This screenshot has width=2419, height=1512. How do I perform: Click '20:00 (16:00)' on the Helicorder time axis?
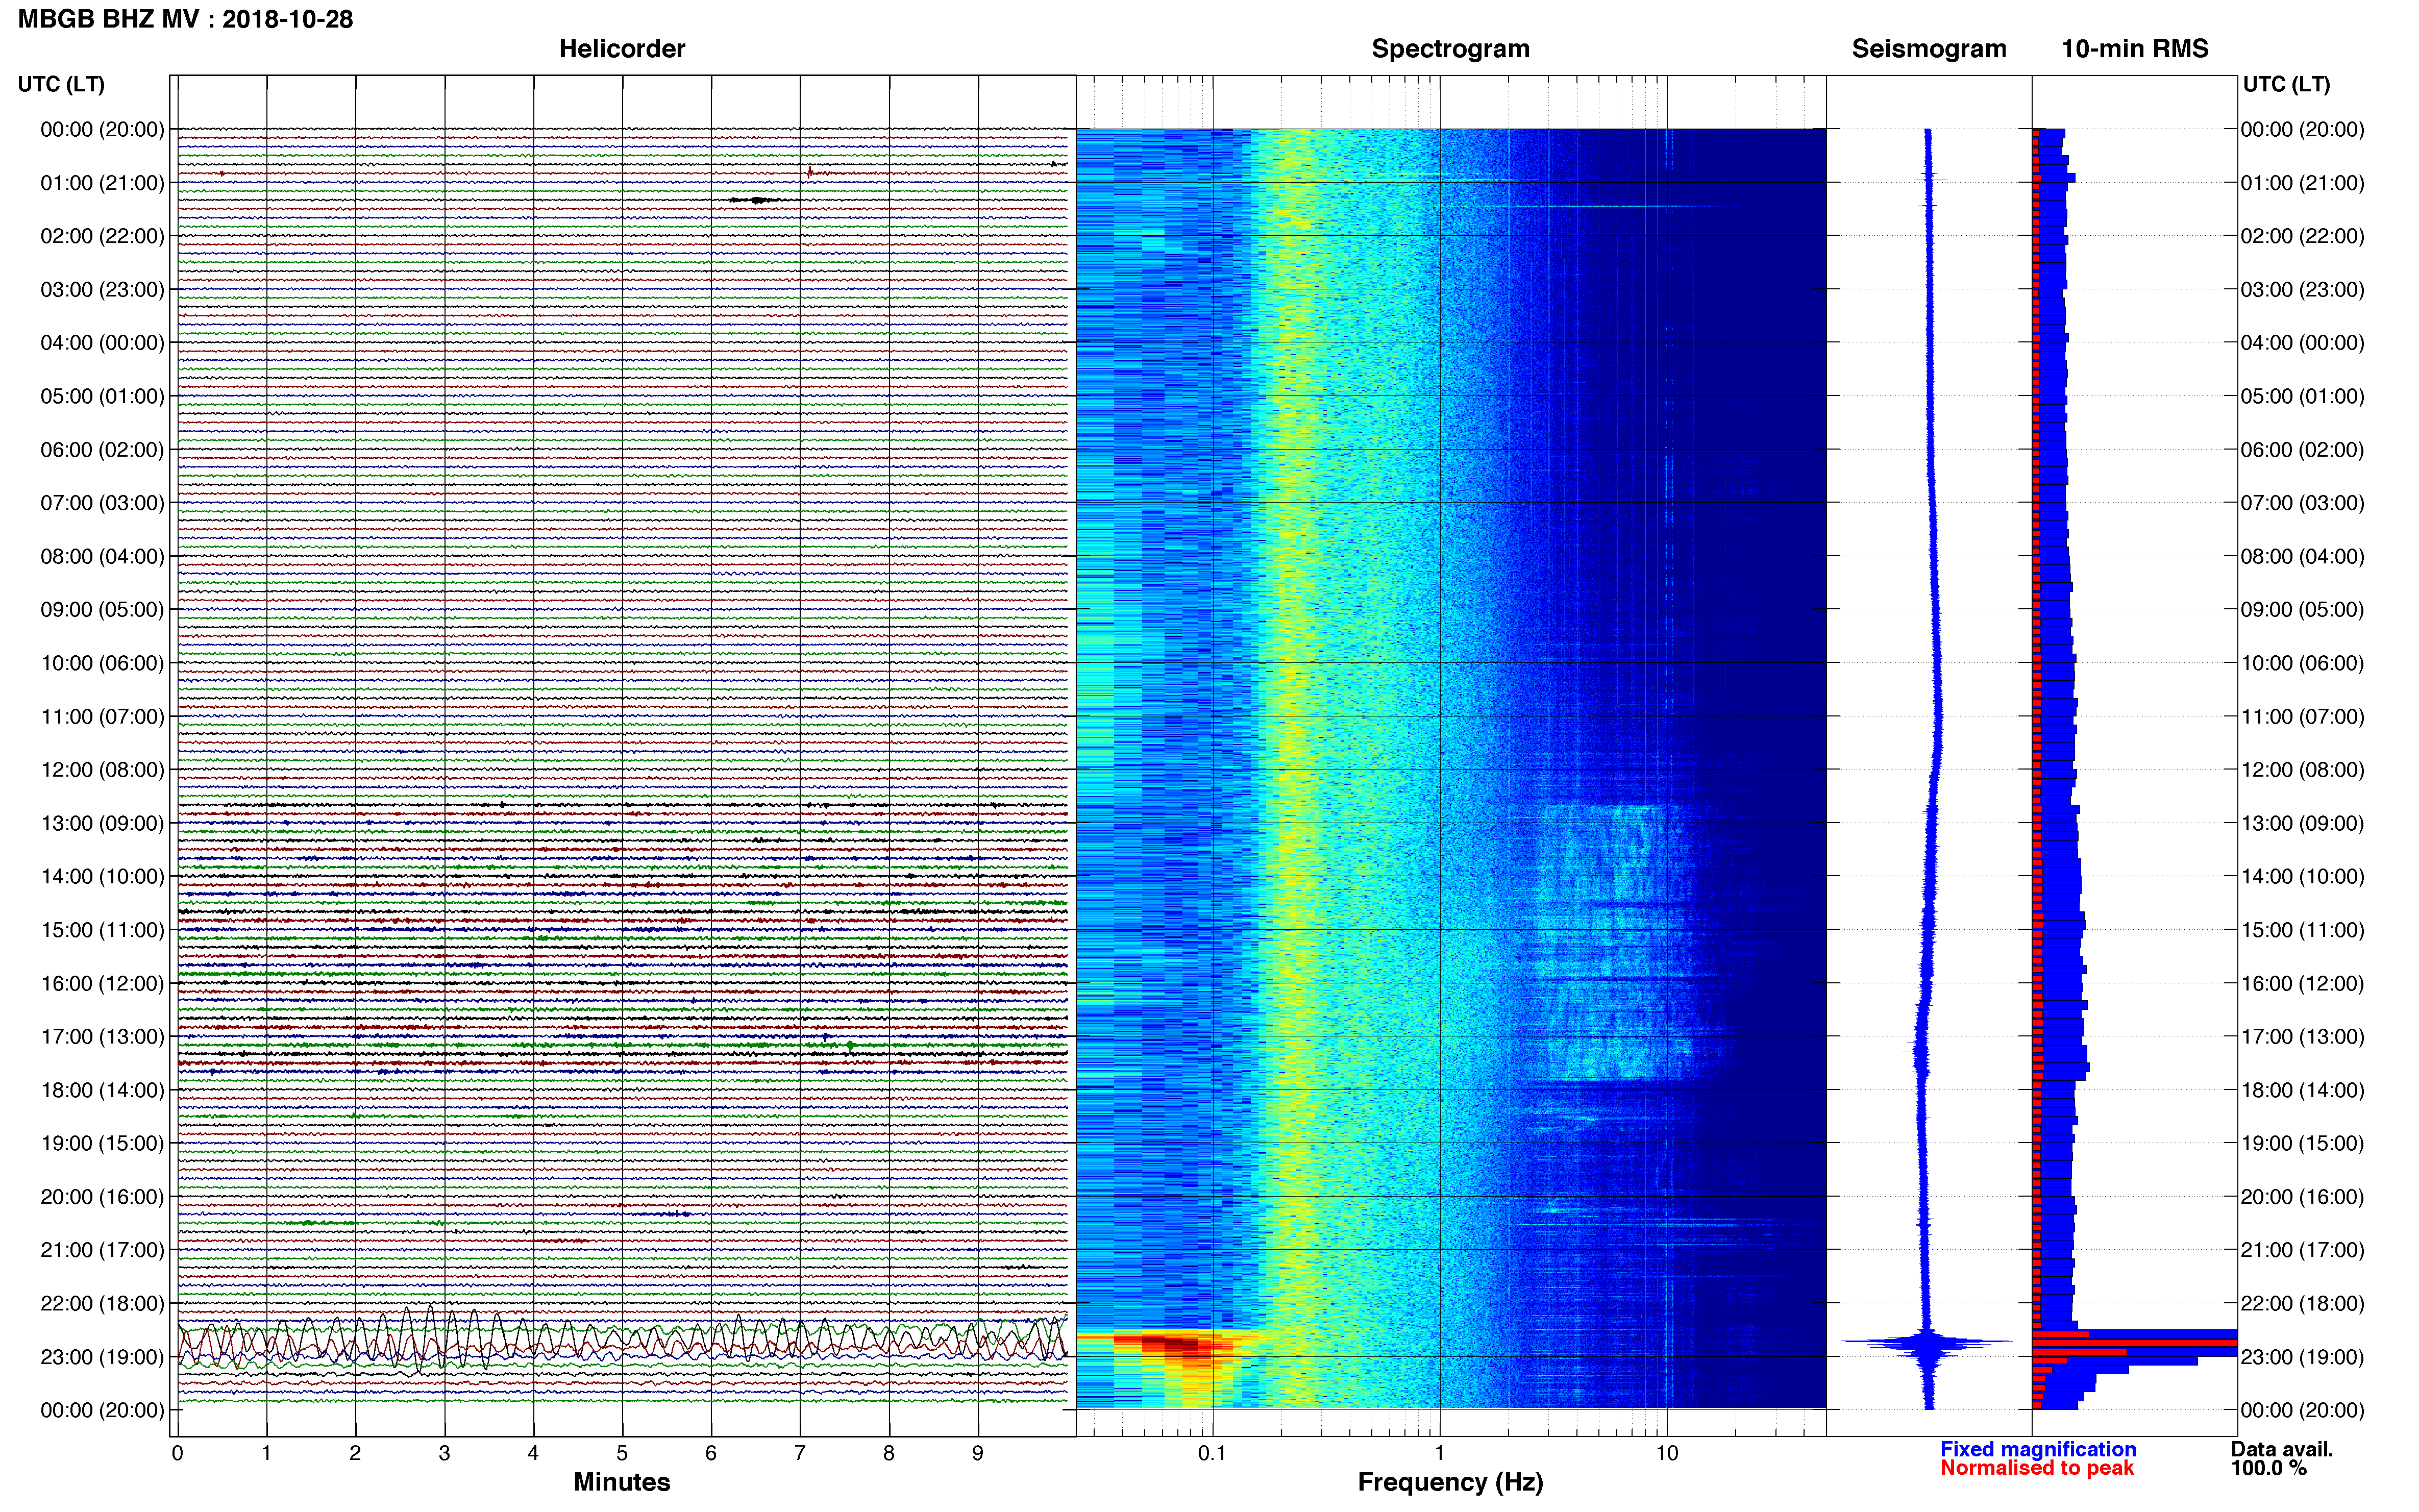pyautogui.click(x=102, y=1196)
